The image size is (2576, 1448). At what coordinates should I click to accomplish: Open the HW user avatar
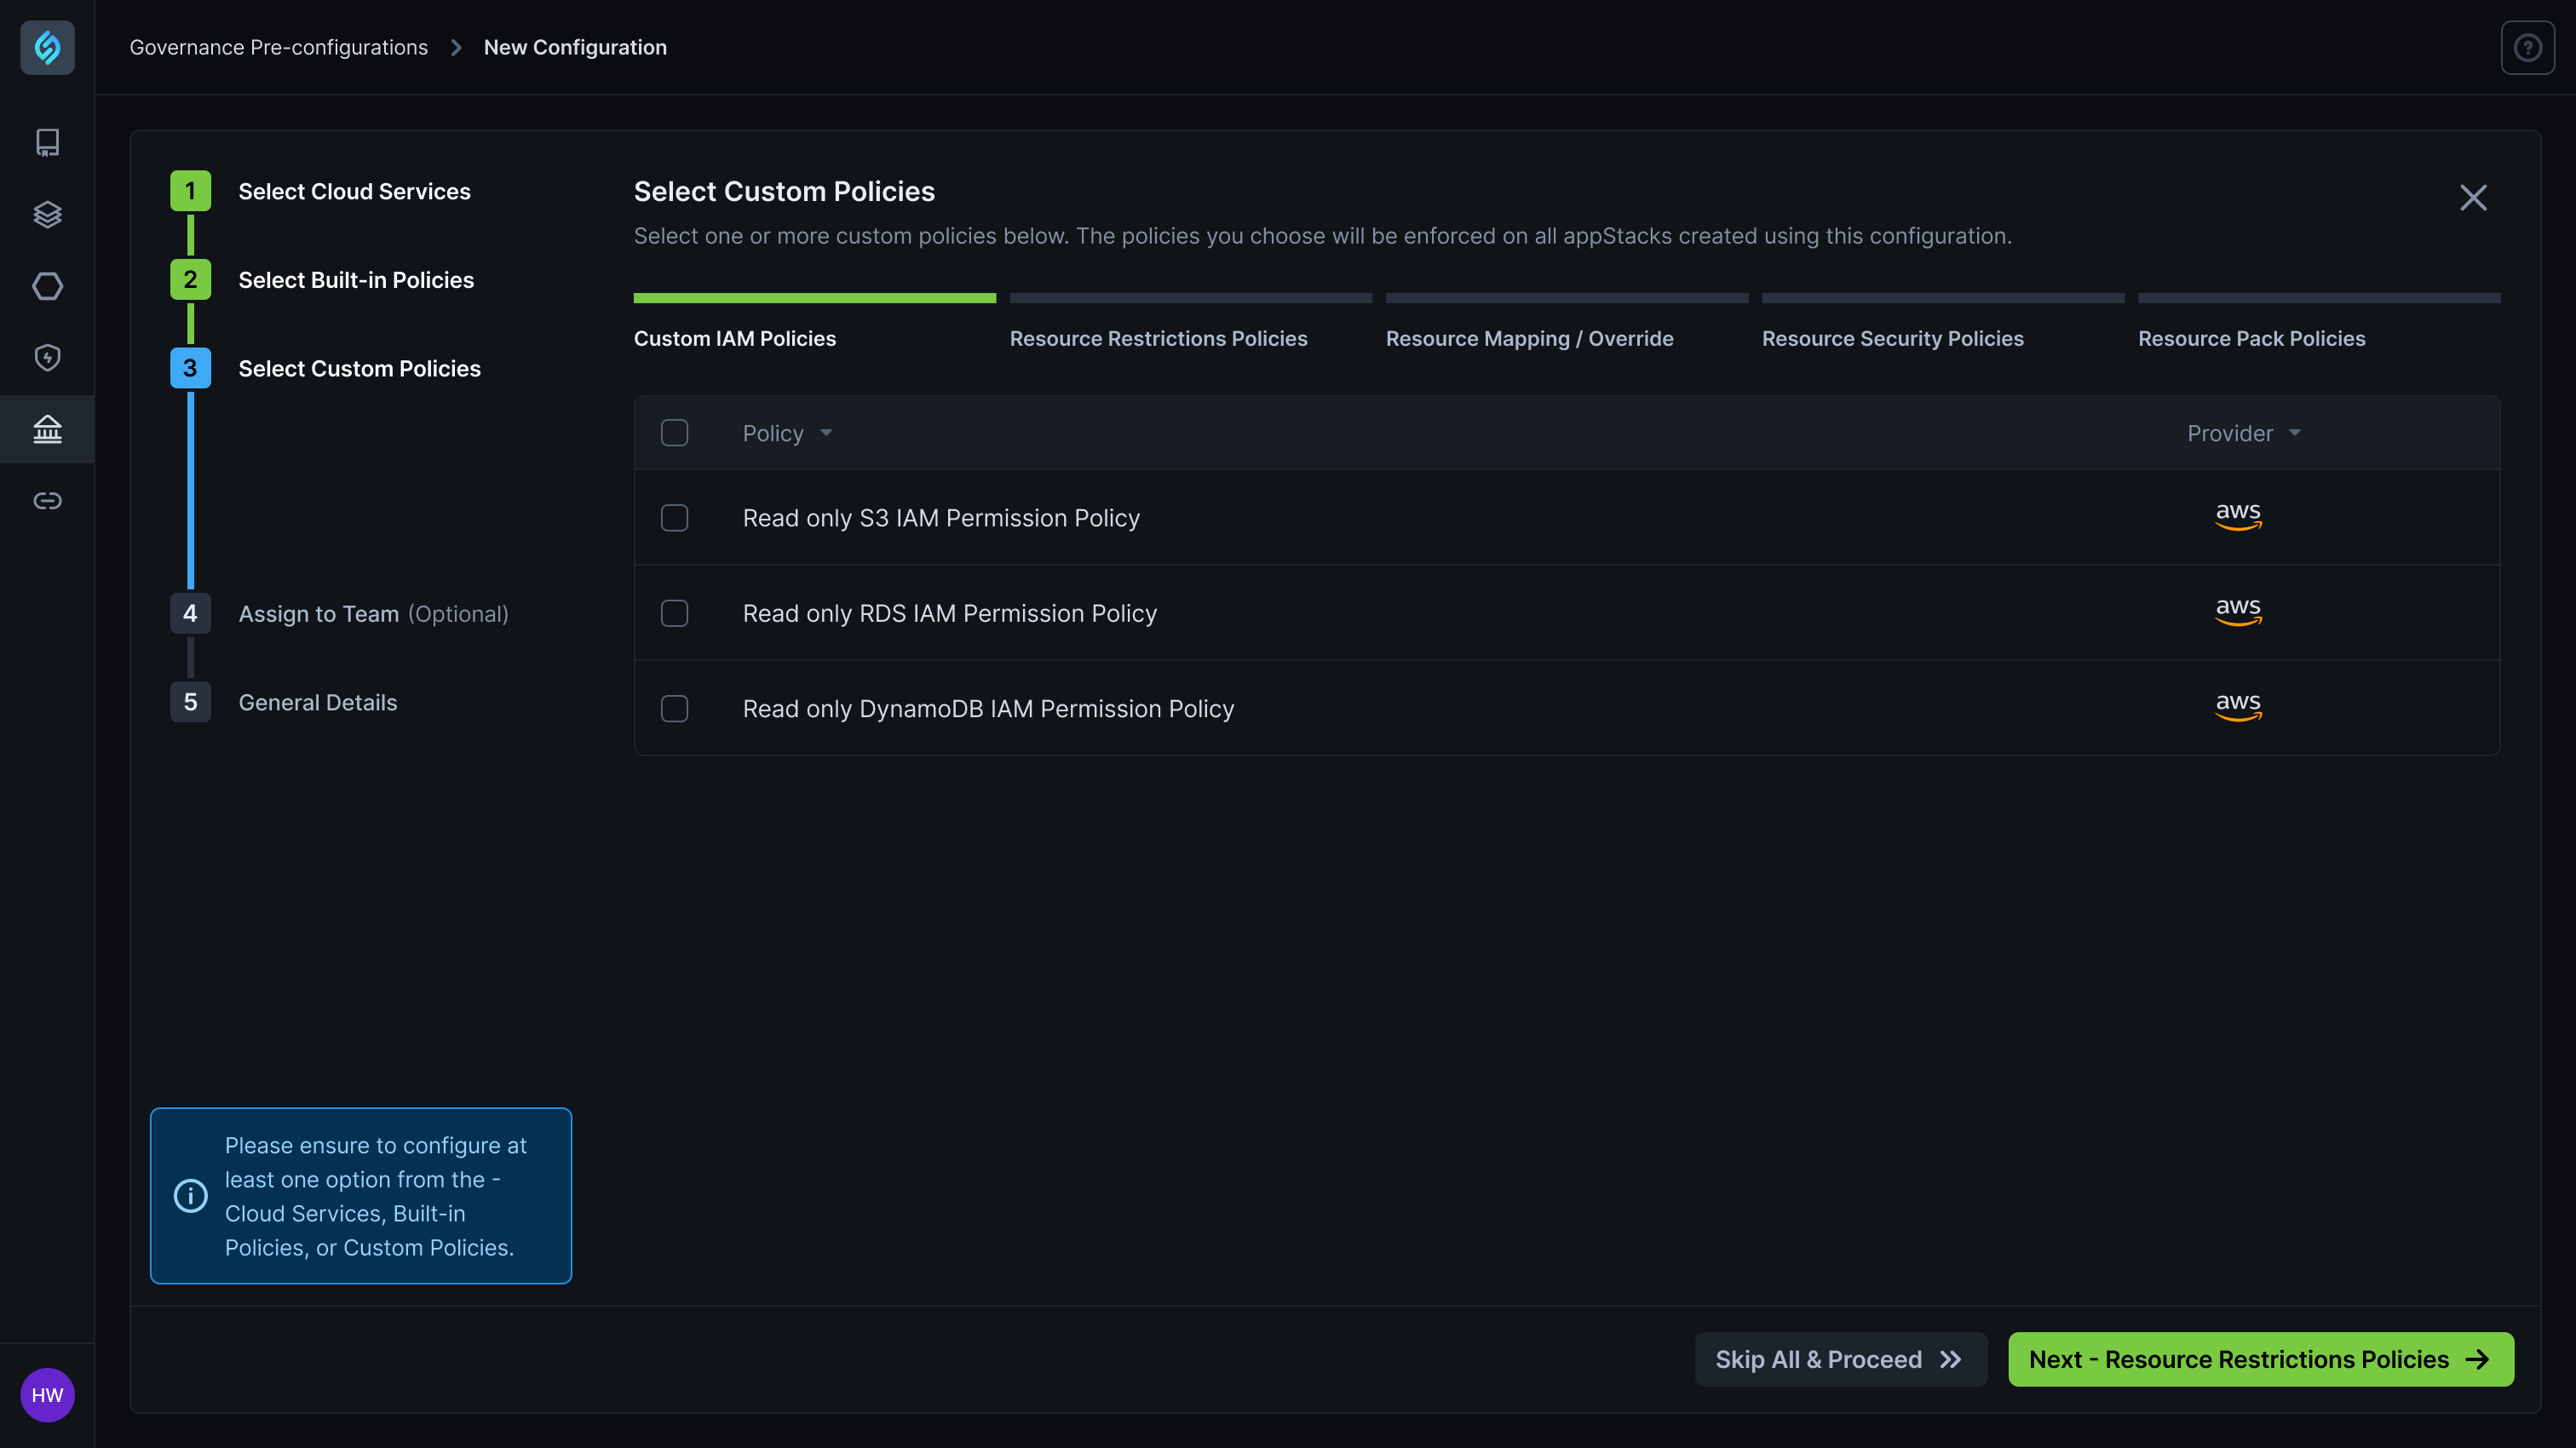47,1395
